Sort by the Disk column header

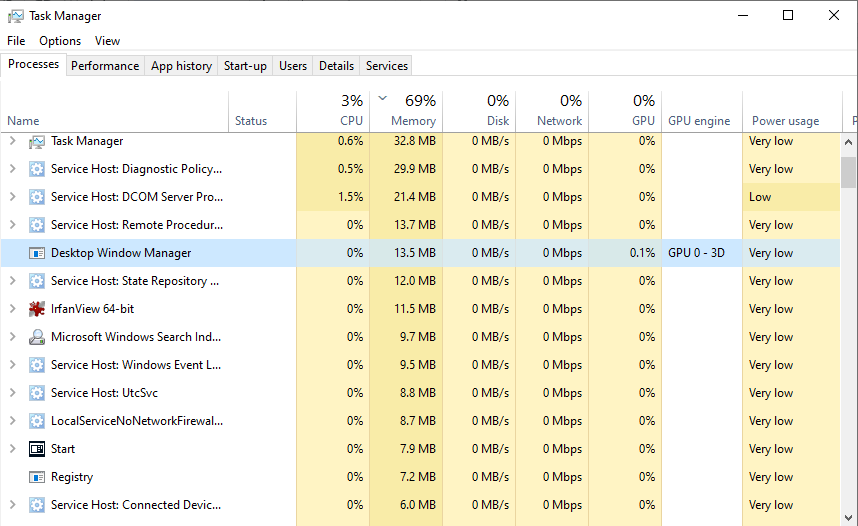(x=479, y=112)
